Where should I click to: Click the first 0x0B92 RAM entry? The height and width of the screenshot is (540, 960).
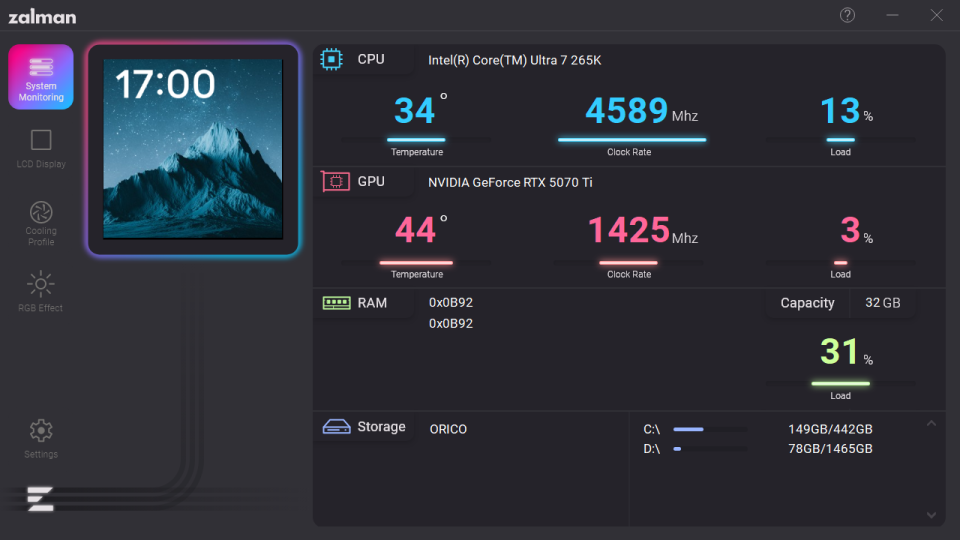[451, 302]
